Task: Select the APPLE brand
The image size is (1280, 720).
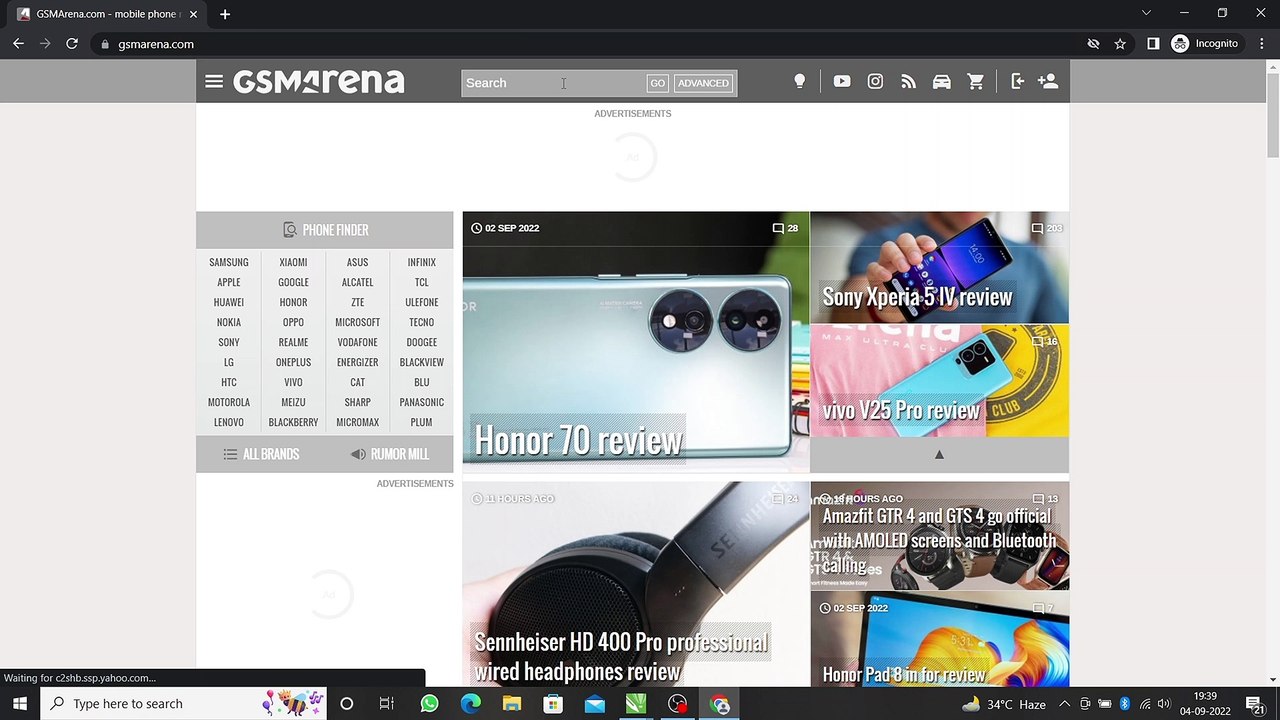Action: tap(229, 282)
